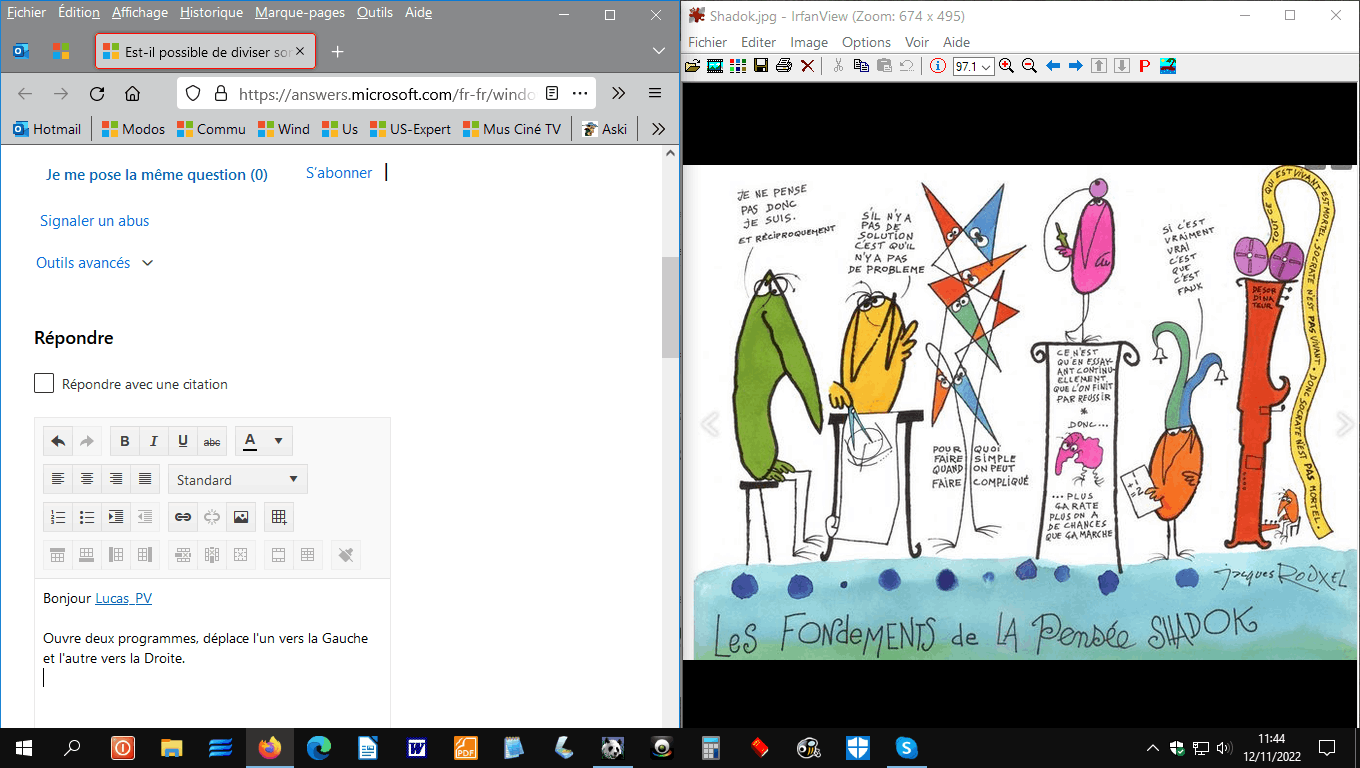Open Firefox page actions three dots

pos(580,94)
